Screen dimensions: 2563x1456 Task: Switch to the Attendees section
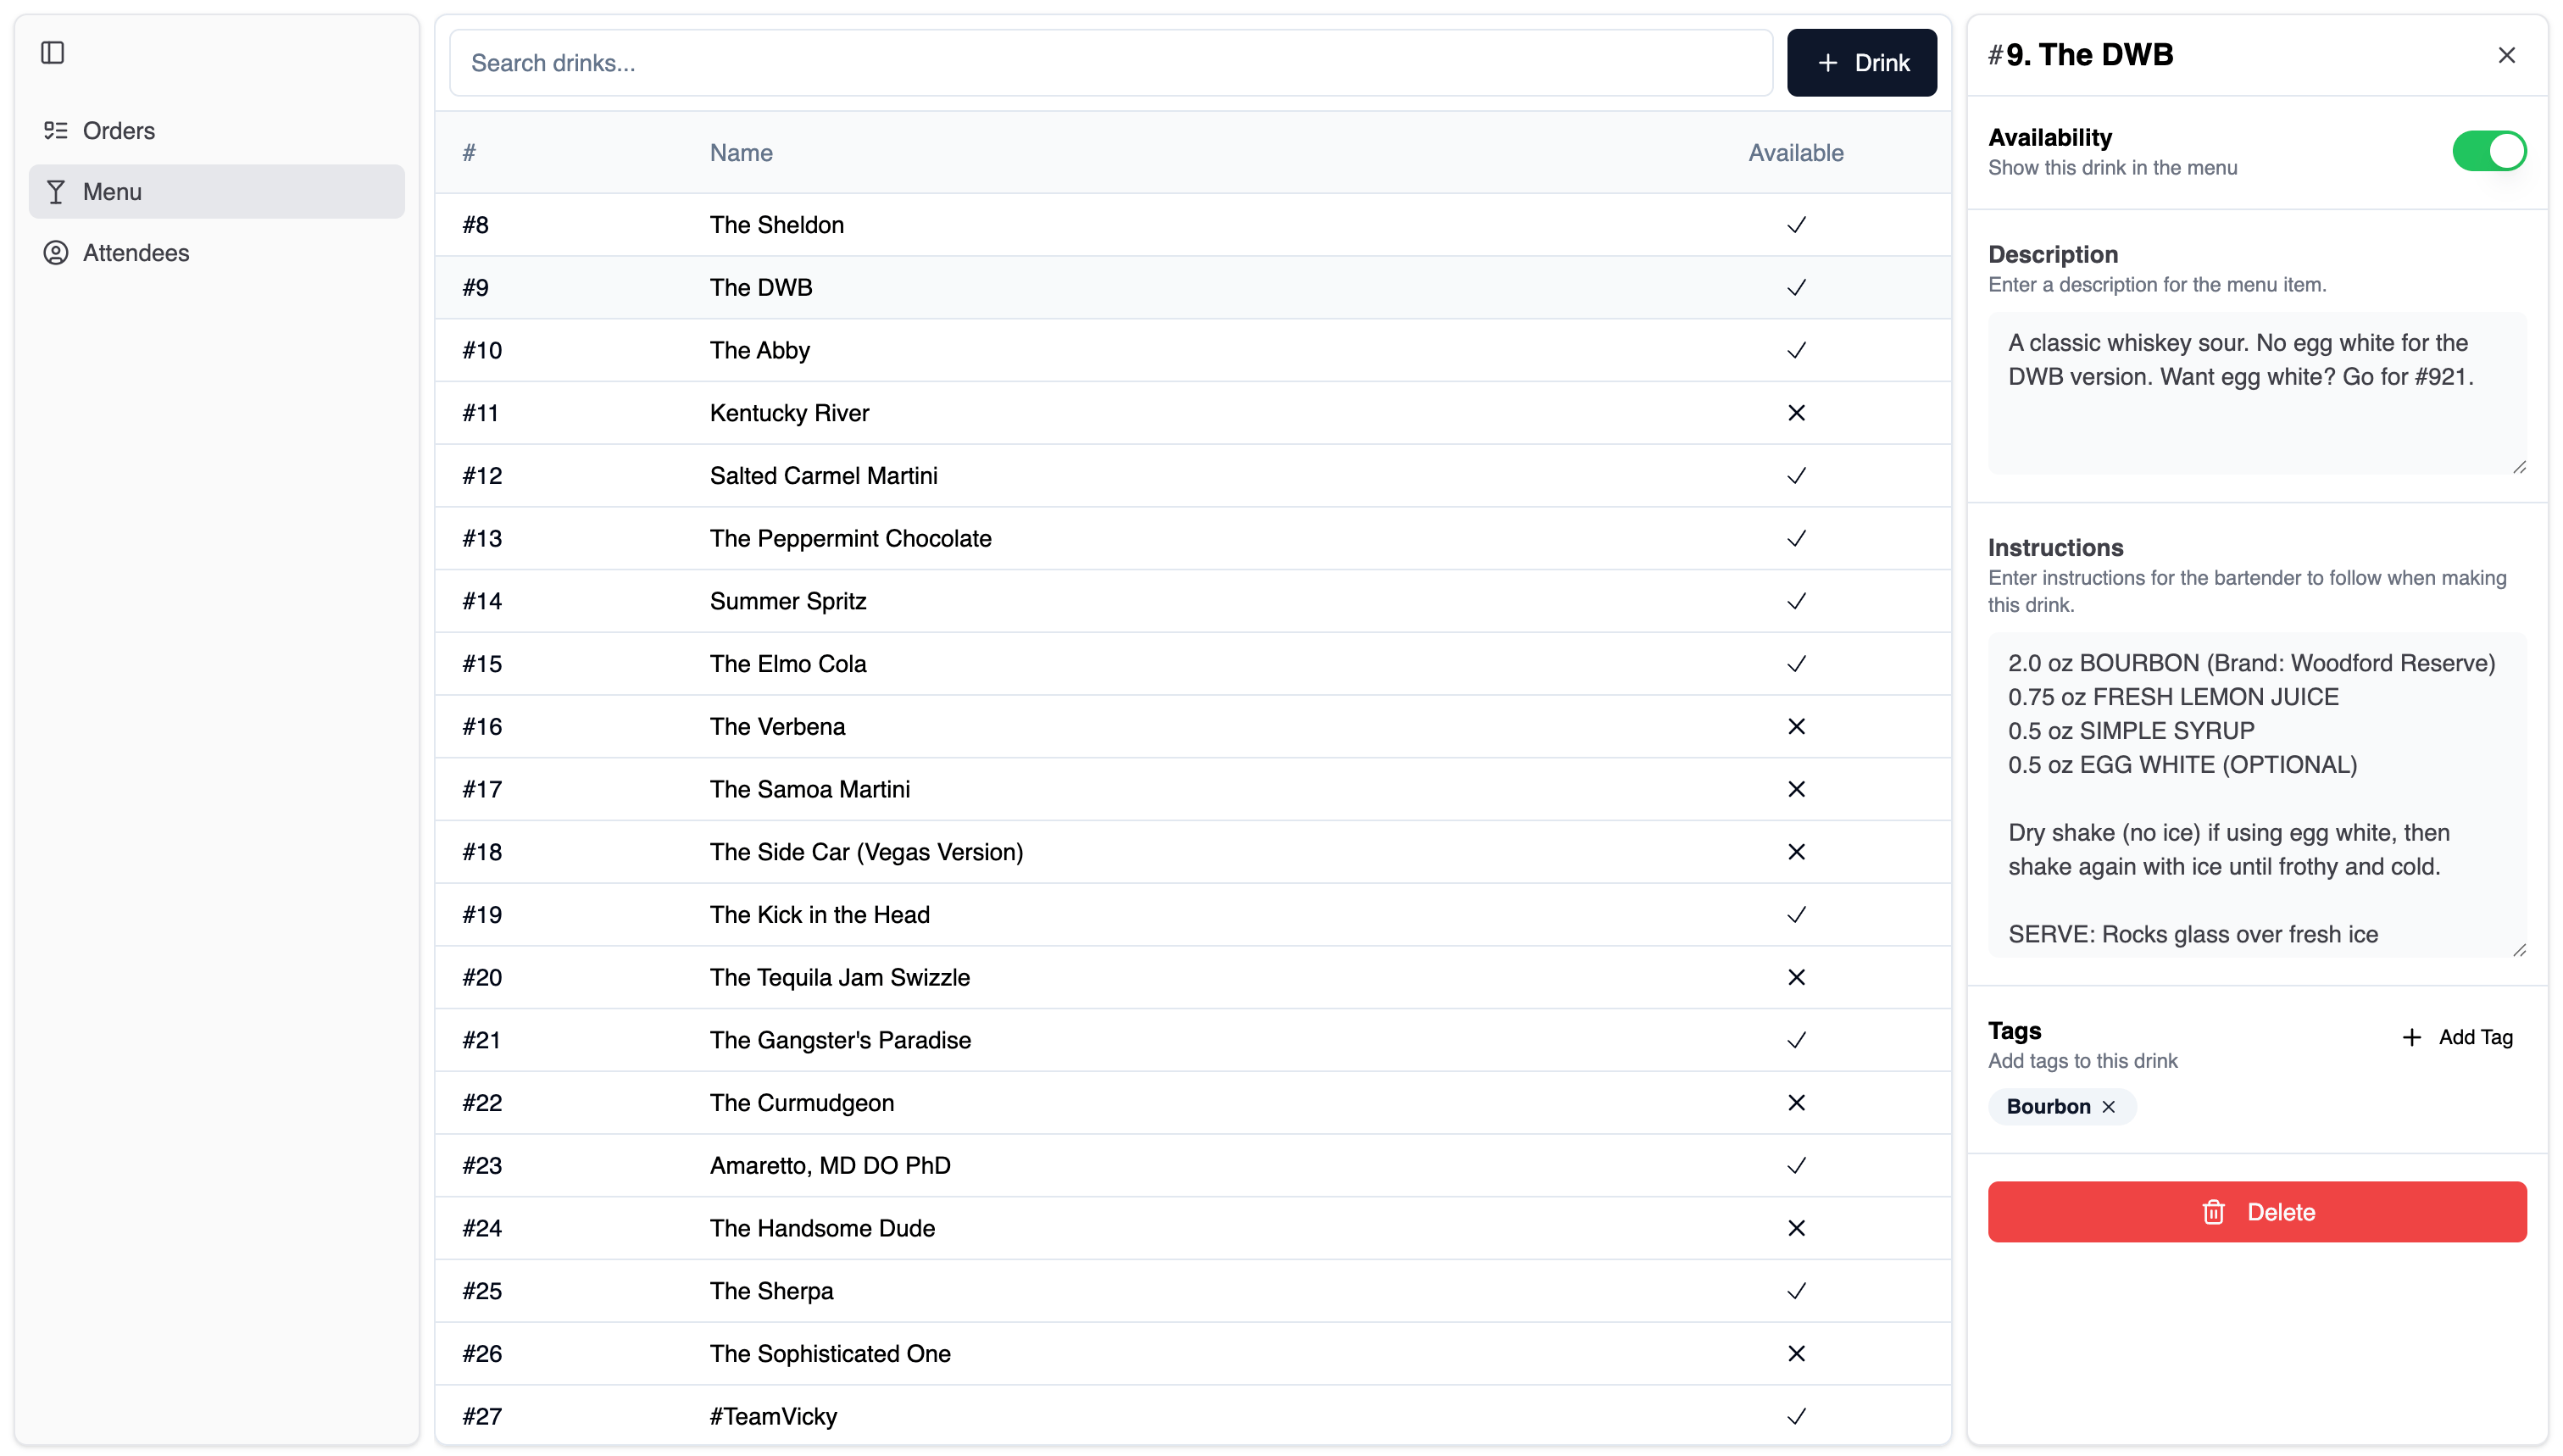pyautogui.click(x=136, y=252)
